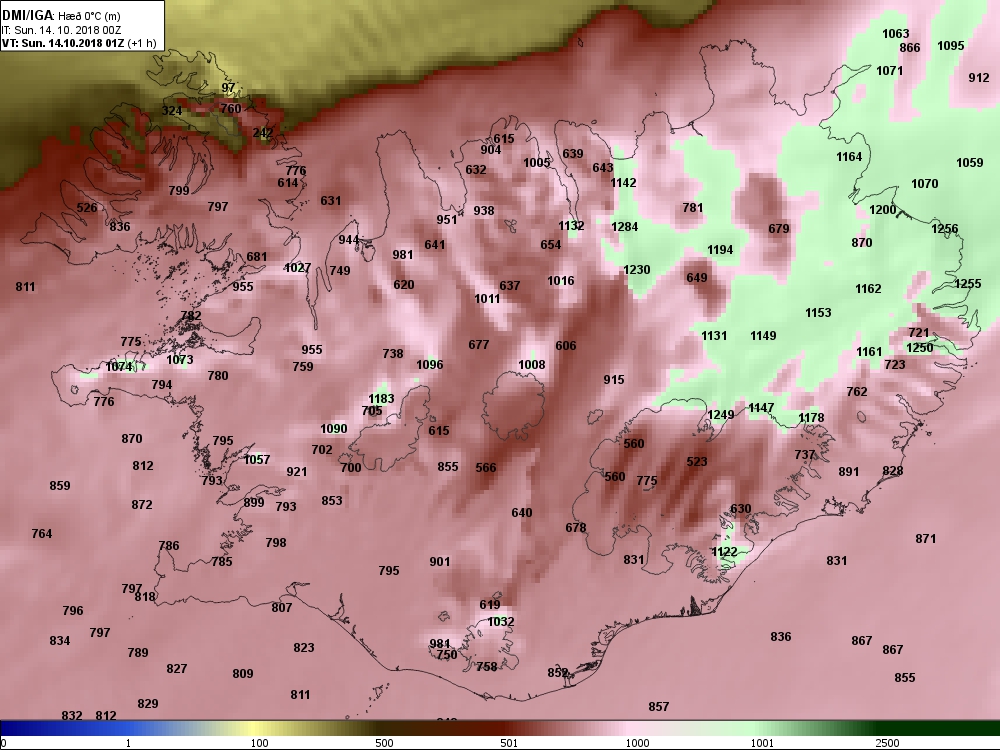Select the 523 glacier value
Image resolution: width=1000 pixels, height=750 pixels.
tap(696, 461)
